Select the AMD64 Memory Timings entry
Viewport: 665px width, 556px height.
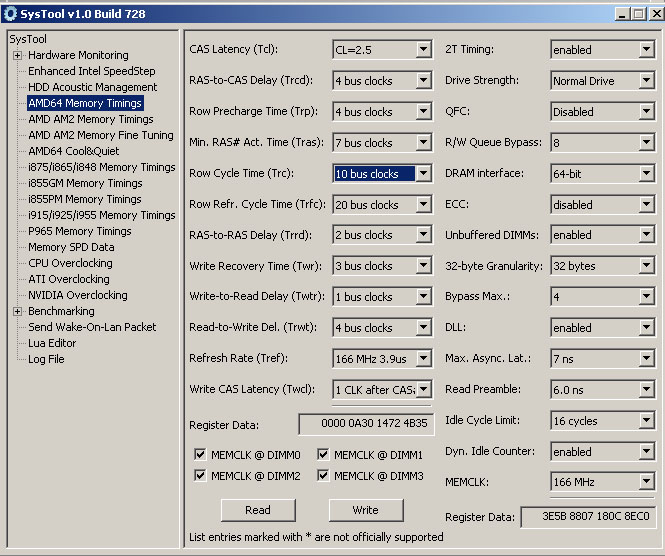85,103
